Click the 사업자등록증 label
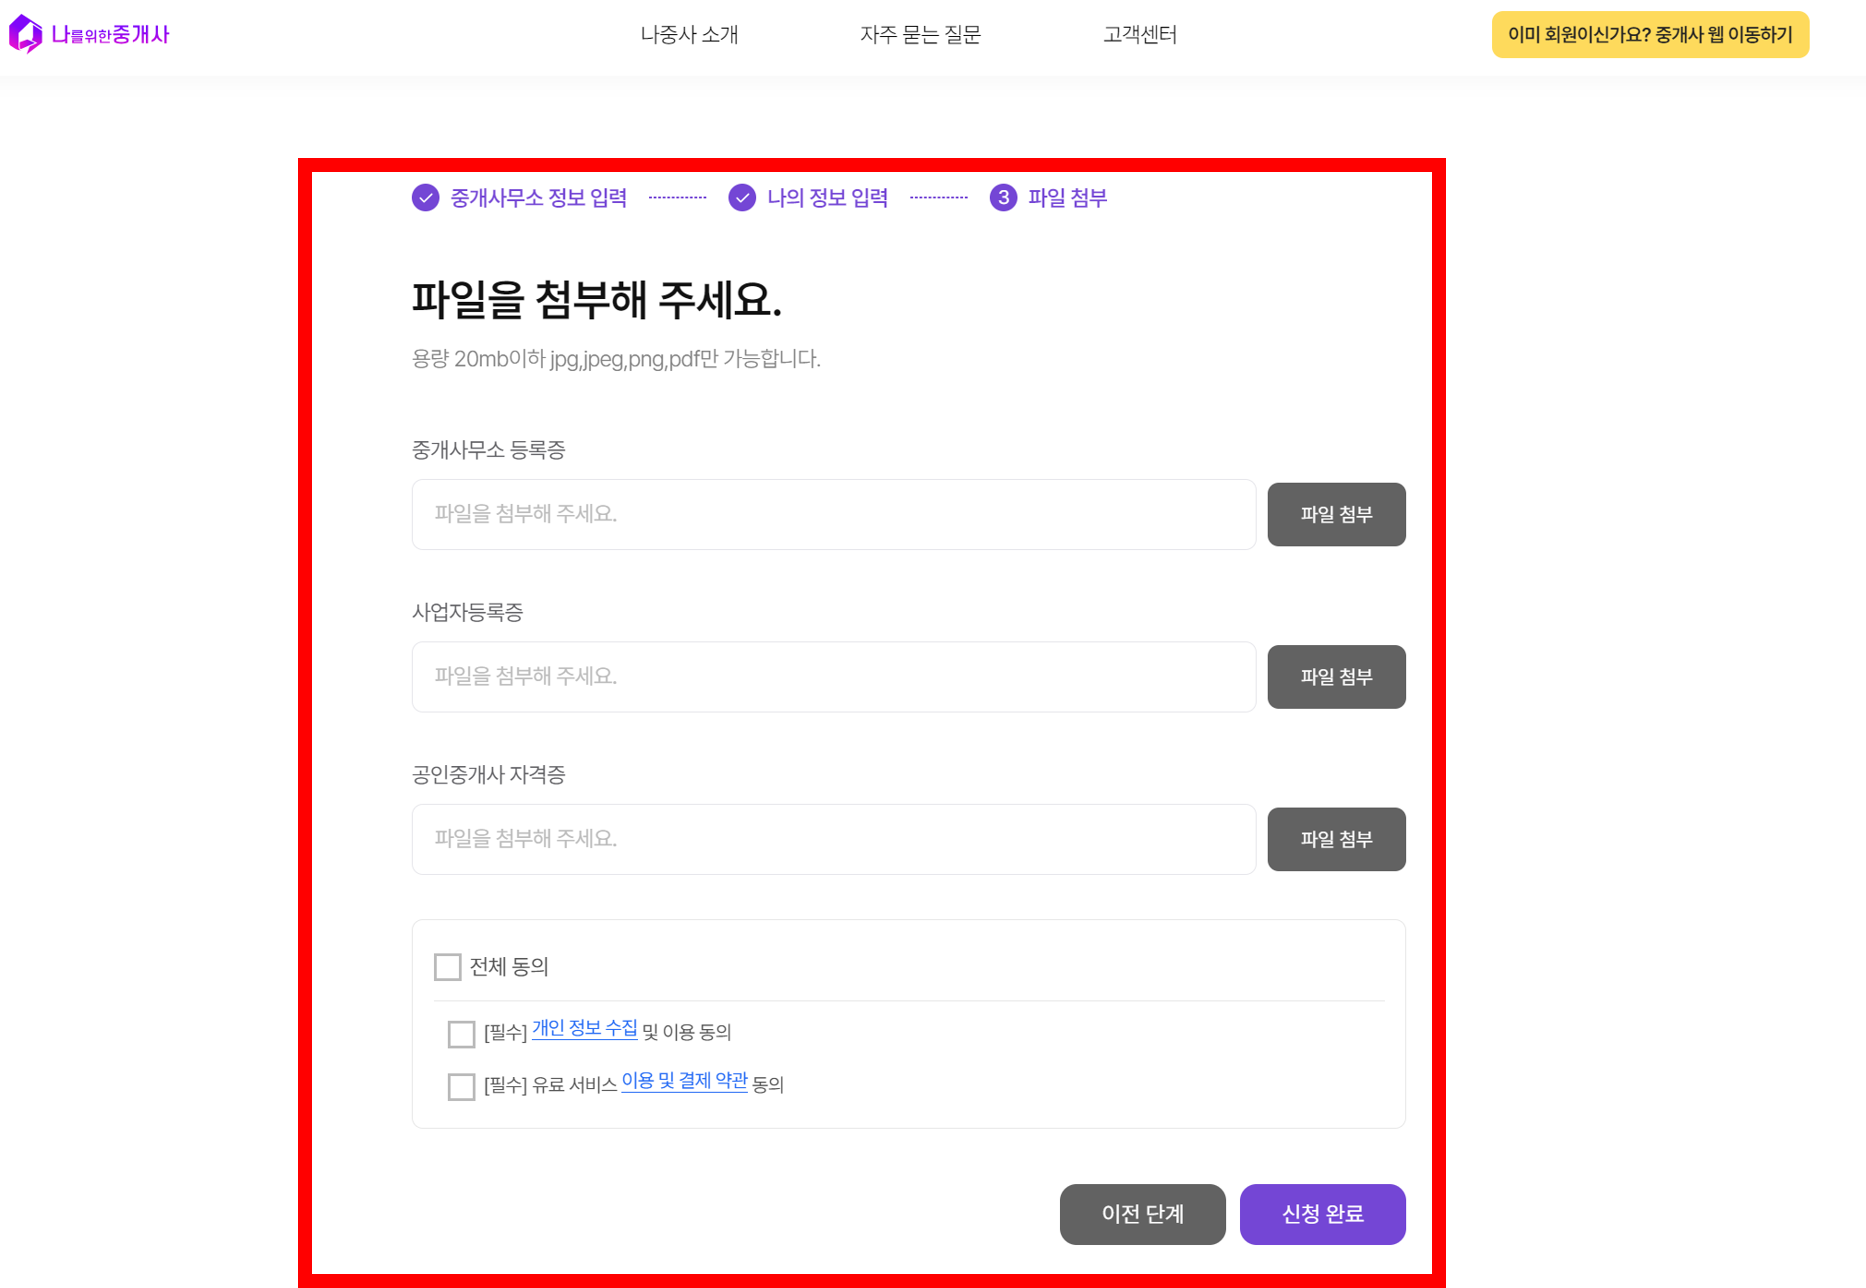The image size is (1866, 1288). tap(467, 612)
